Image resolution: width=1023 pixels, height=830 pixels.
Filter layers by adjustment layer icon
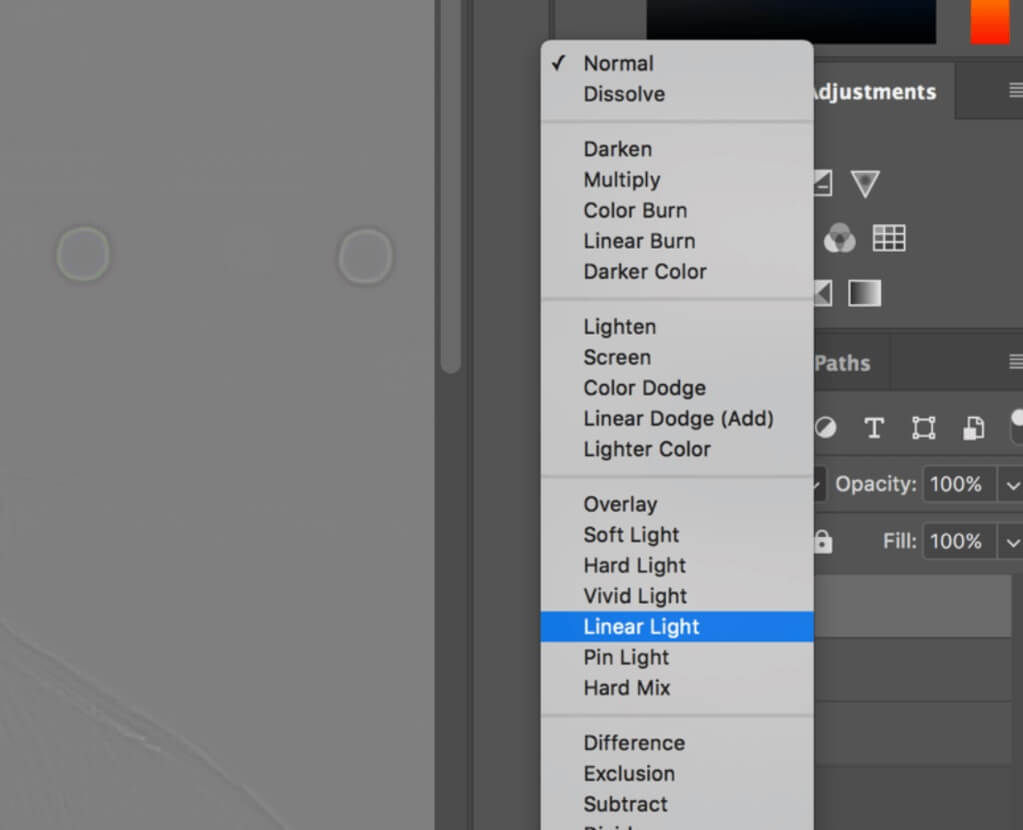click(x=825, y=428)
